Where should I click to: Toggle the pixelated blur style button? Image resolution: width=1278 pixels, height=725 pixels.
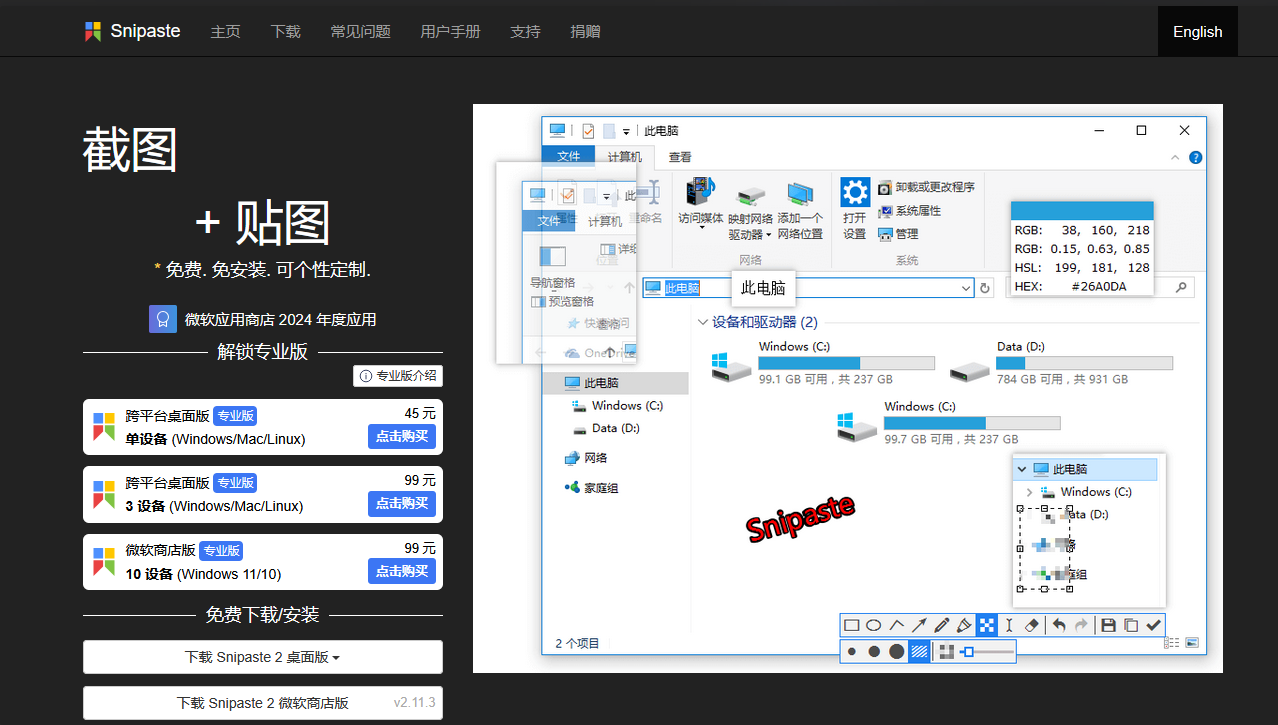[946, 652]
